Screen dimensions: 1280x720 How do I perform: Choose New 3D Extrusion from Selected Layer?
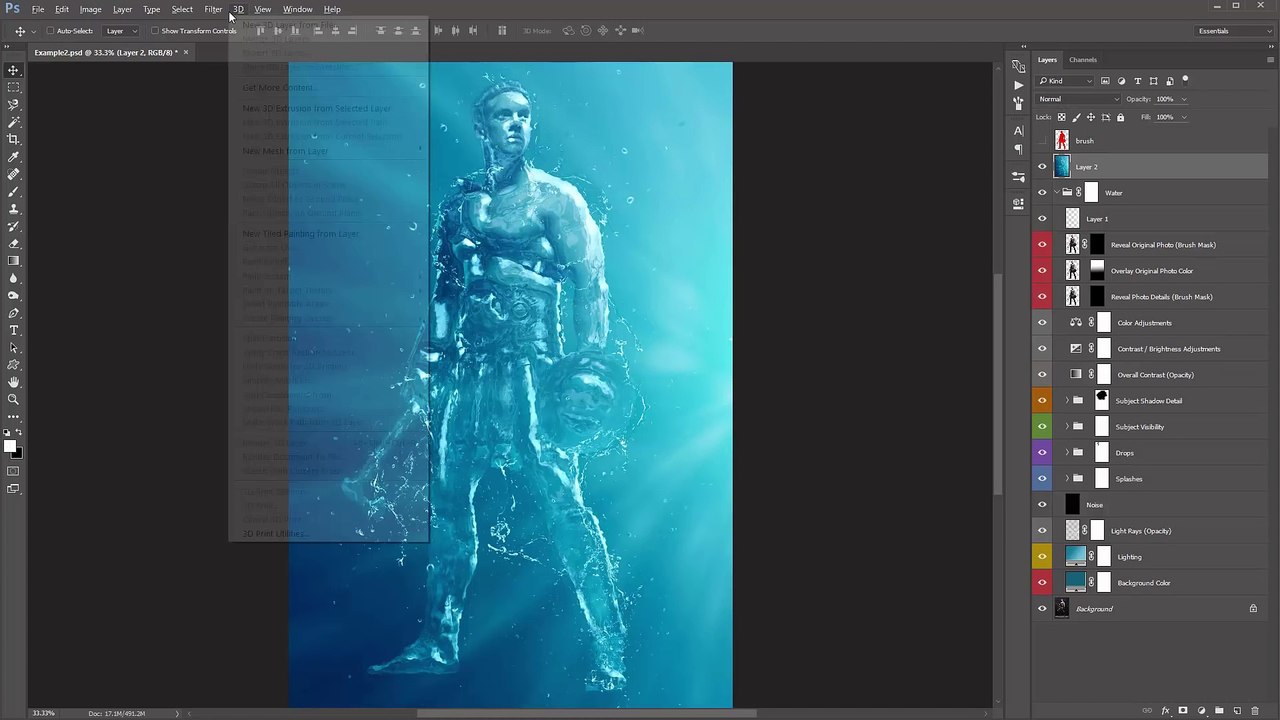point(316,108)
